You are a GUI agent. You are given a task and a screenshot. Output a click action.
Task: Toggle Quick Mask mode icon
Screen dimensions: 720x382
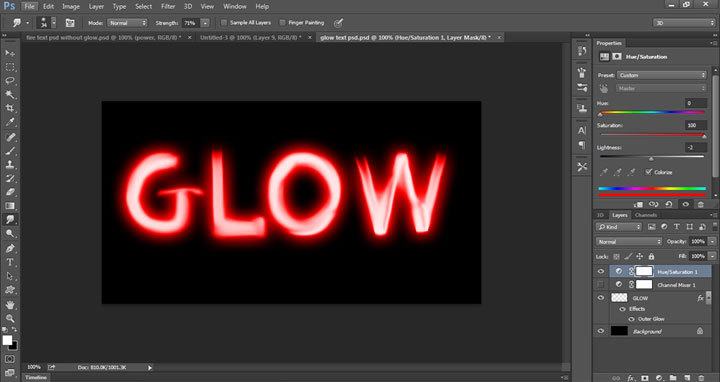[x=10, y=359]
